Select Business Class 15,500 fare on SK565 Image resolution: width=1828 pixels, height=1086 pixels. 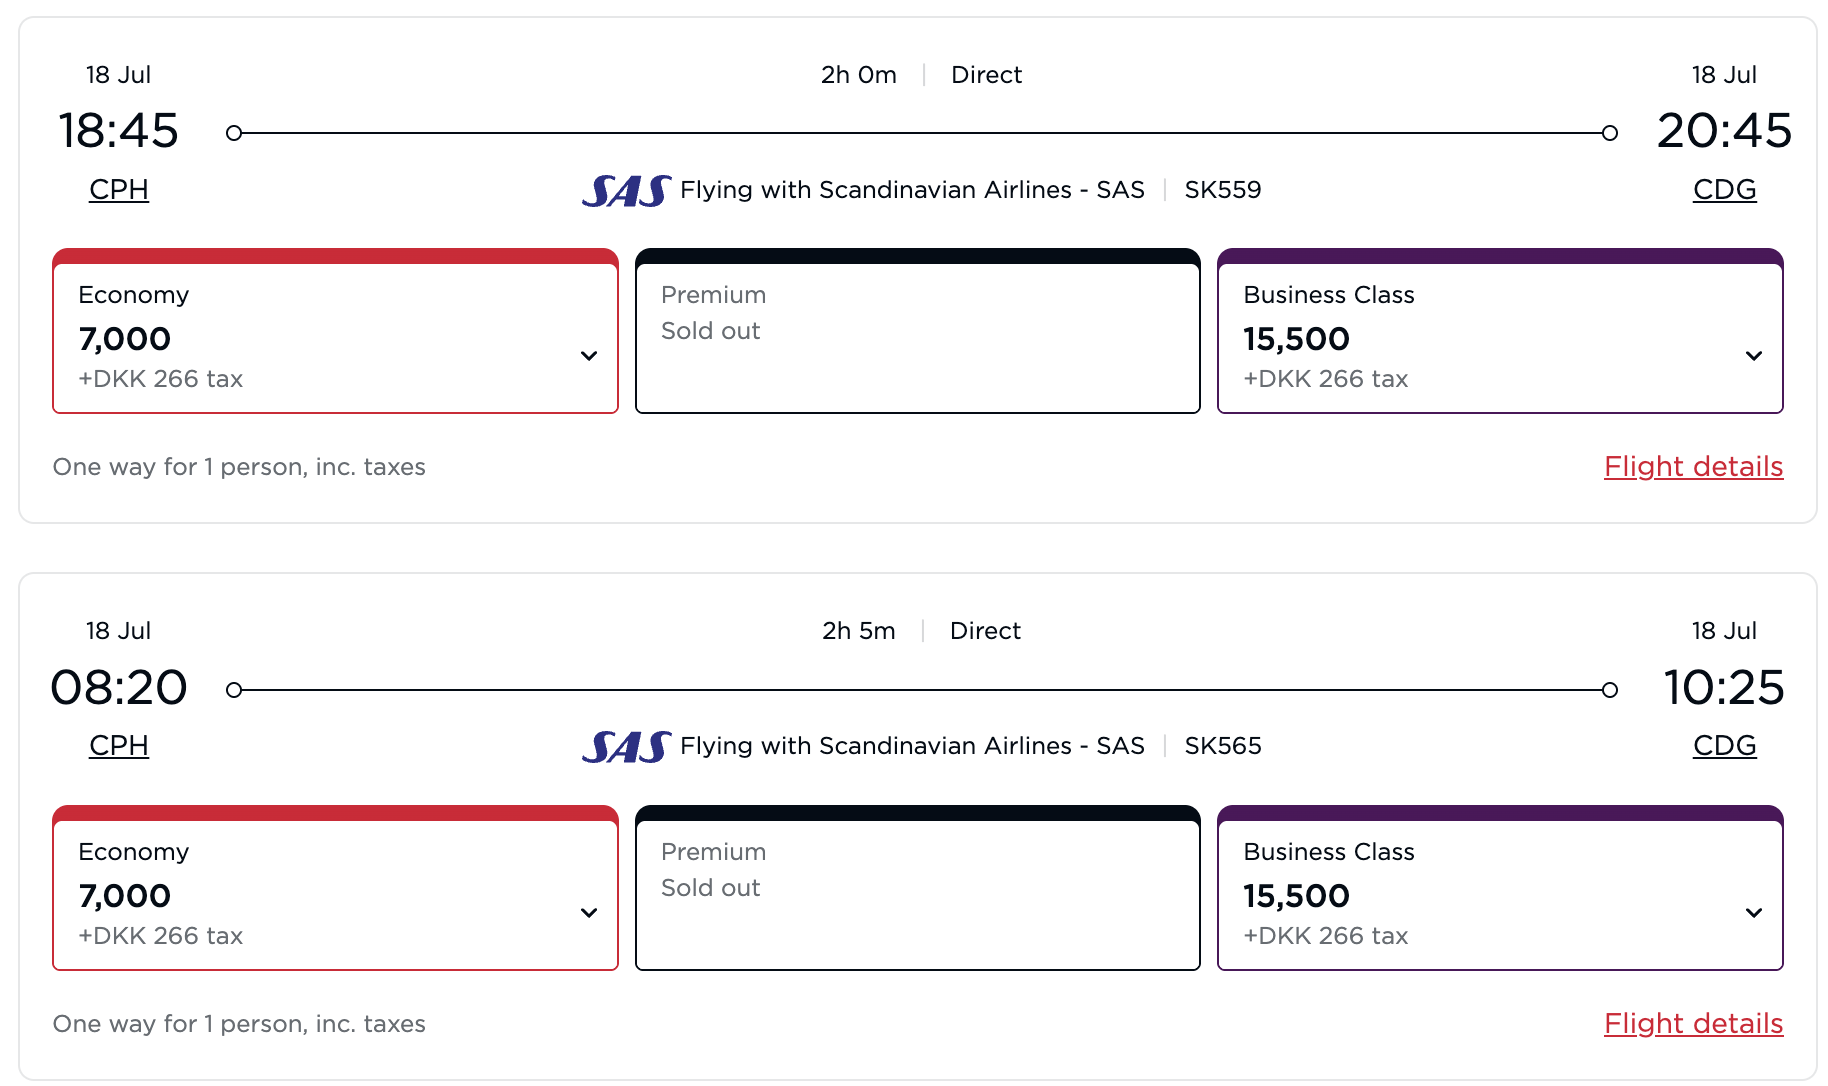tap(1500, 888)
